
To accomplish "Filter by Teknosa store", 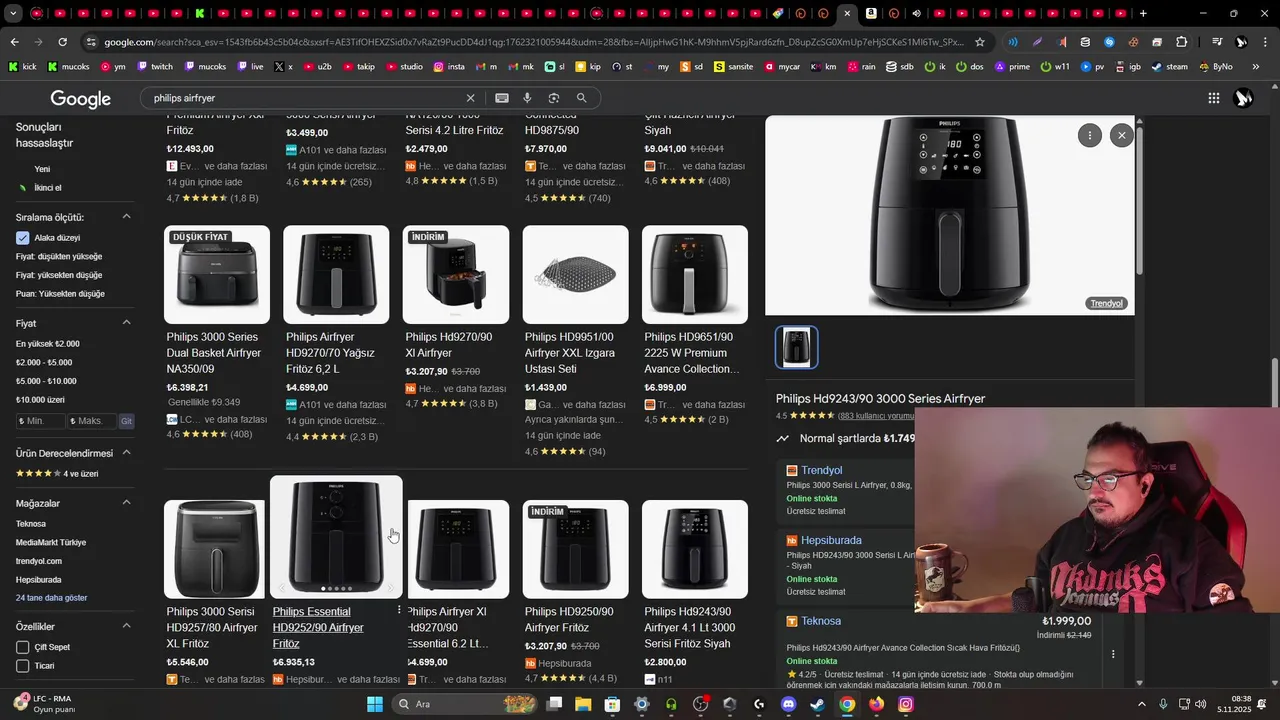I will pos(31,524).
